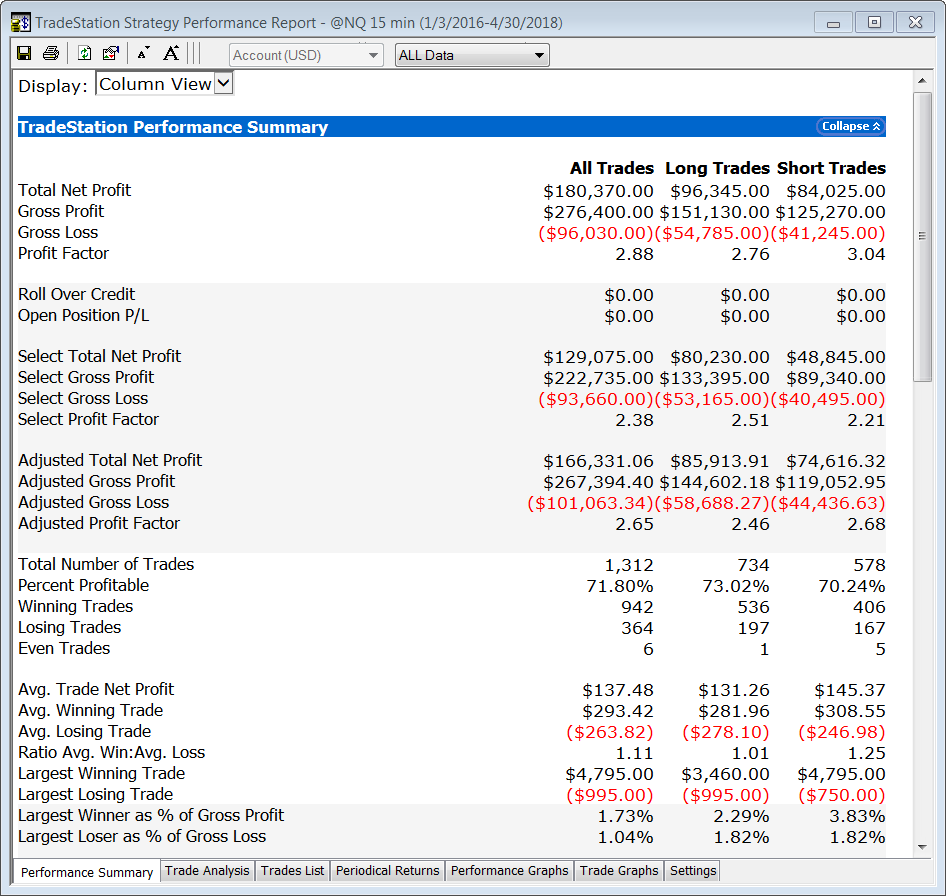The width and height of the screenshot is (946, 896).
Task: Click the Adjusted Profit Factor label
Action: coord(99,523)
